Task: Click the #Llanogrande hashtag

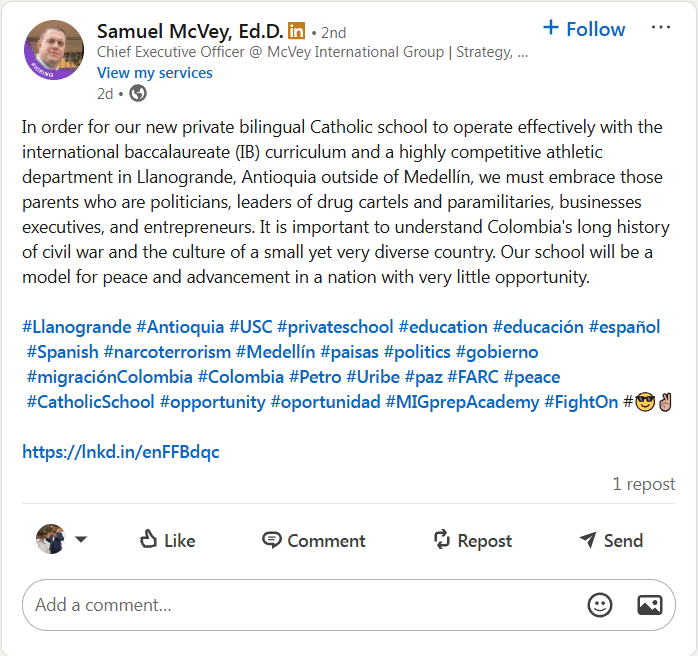Action: tap(77, 327)
